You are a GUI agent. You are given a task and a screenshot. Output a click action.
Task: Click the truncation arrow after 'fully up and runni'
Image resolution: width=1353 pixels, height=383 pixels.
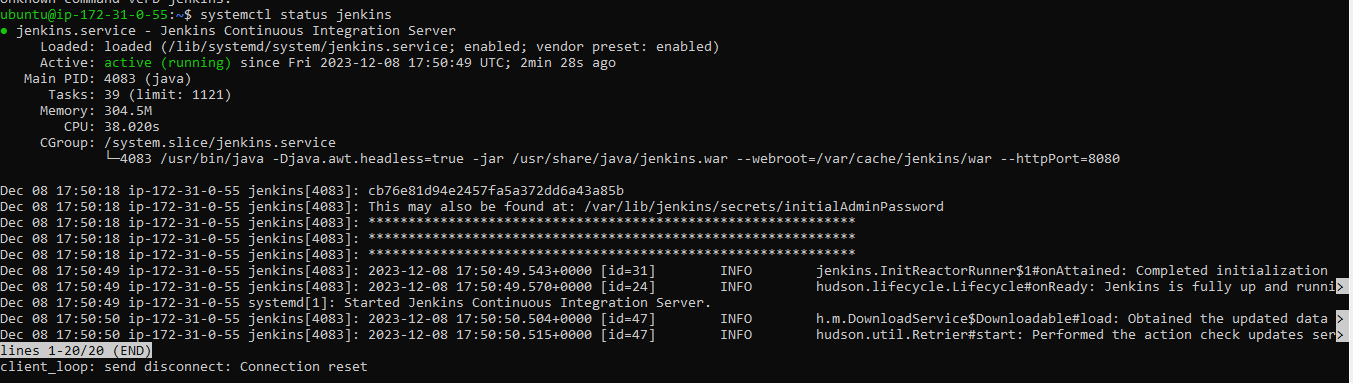coord(1340,287)
